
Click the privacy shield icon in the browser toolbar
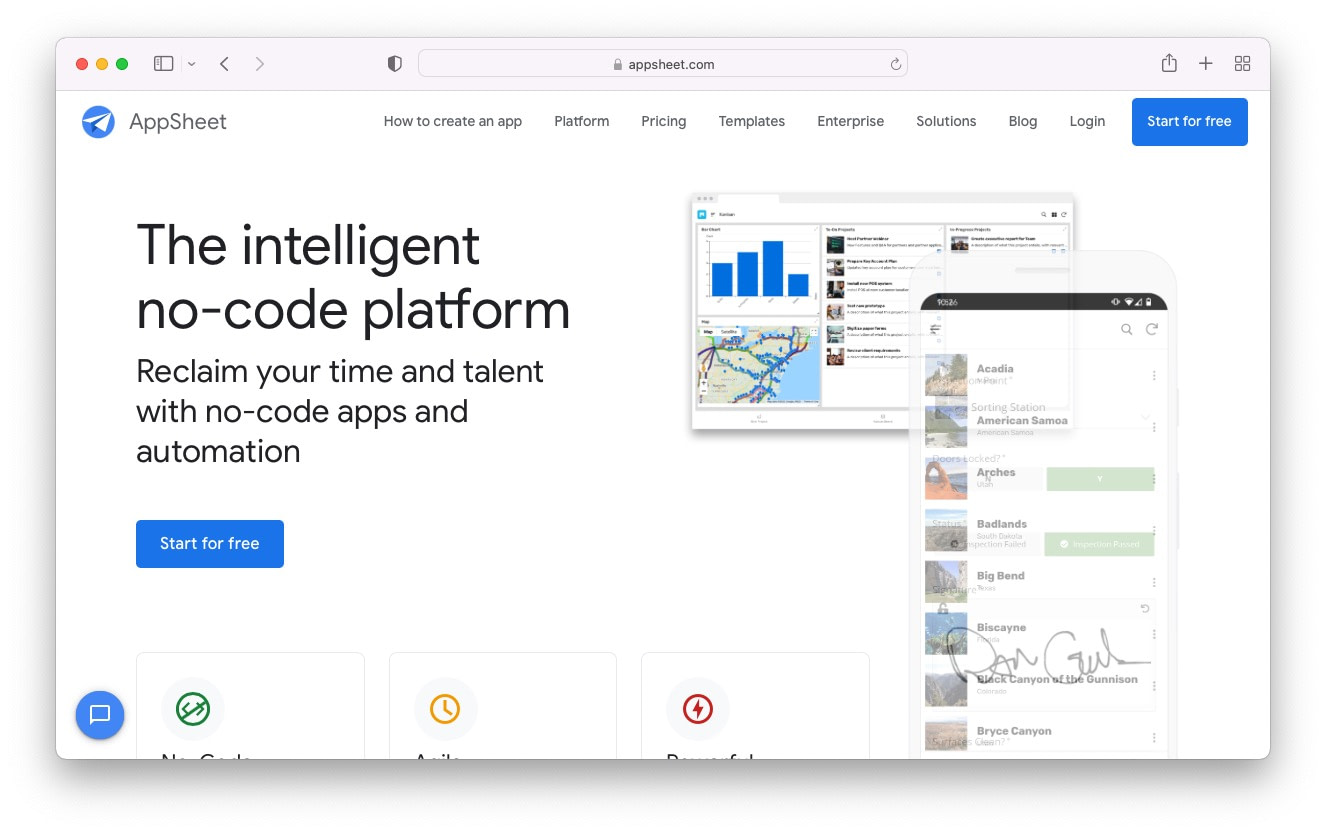(x=394, y=62)
